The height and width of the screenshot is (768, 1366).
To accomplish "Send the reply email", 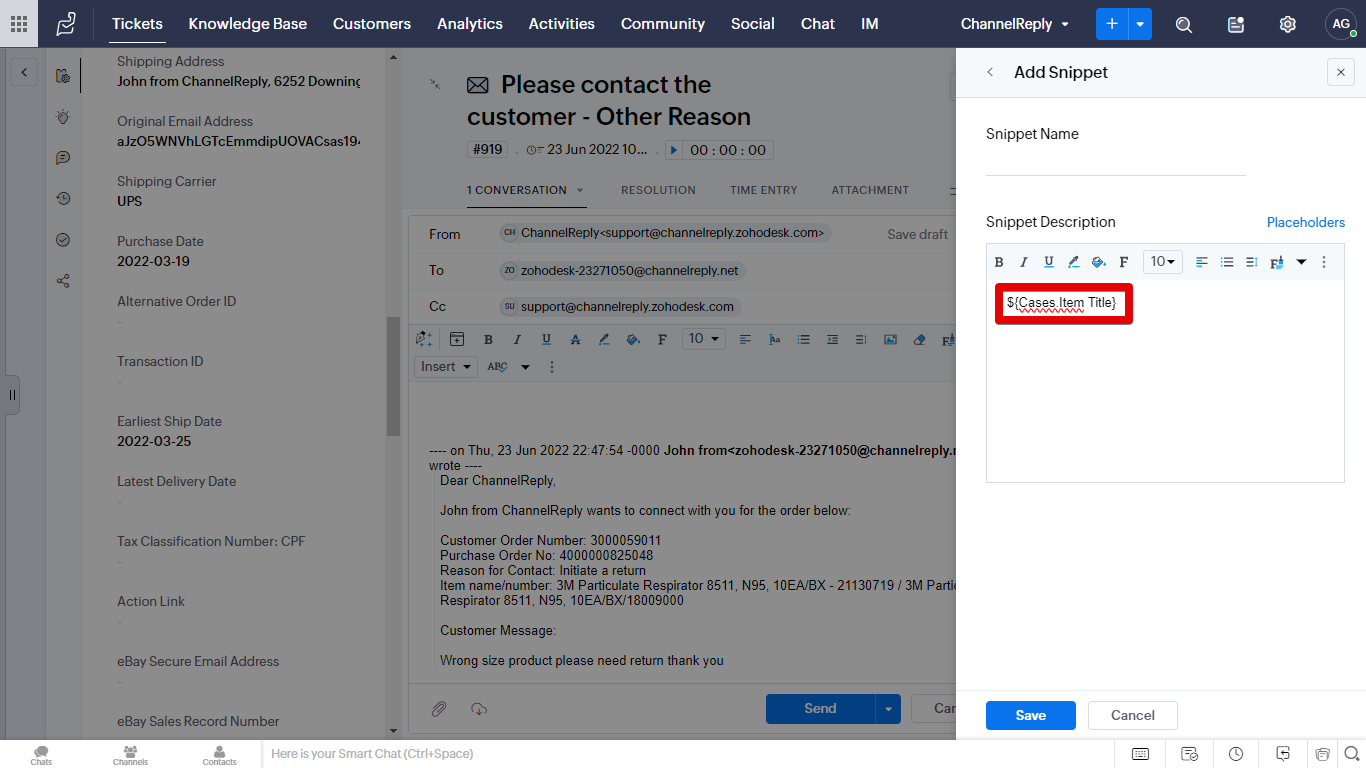I will click(820, 709).
